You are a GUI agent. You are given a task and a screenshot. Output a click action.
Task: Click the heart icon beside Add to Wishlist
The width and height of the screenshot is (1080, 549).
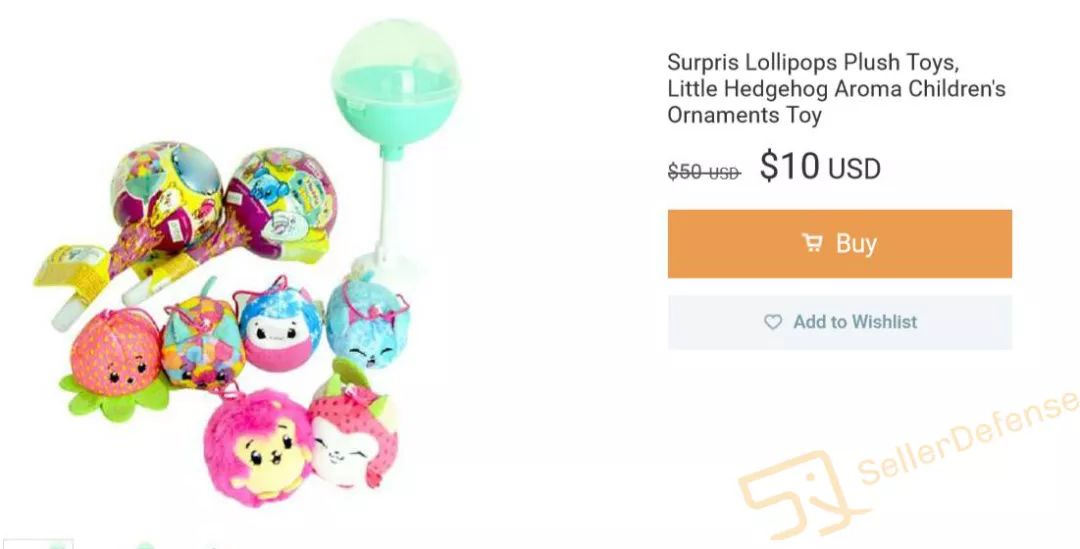point(773,322)
